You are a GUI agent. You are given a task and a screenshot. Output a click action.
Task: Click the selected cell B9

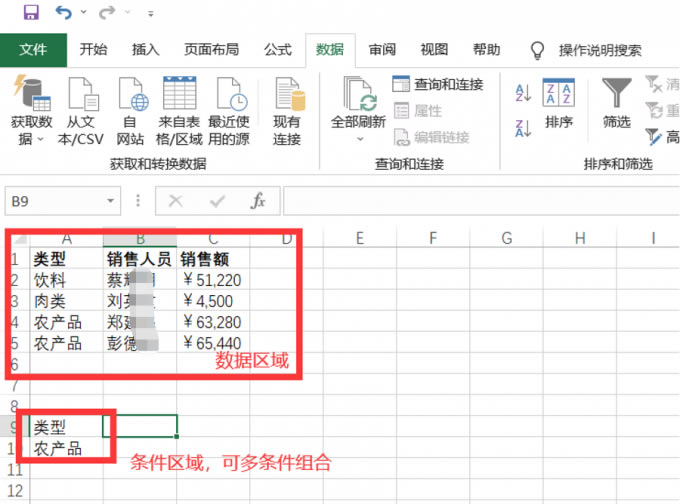[x=140, y=426]
